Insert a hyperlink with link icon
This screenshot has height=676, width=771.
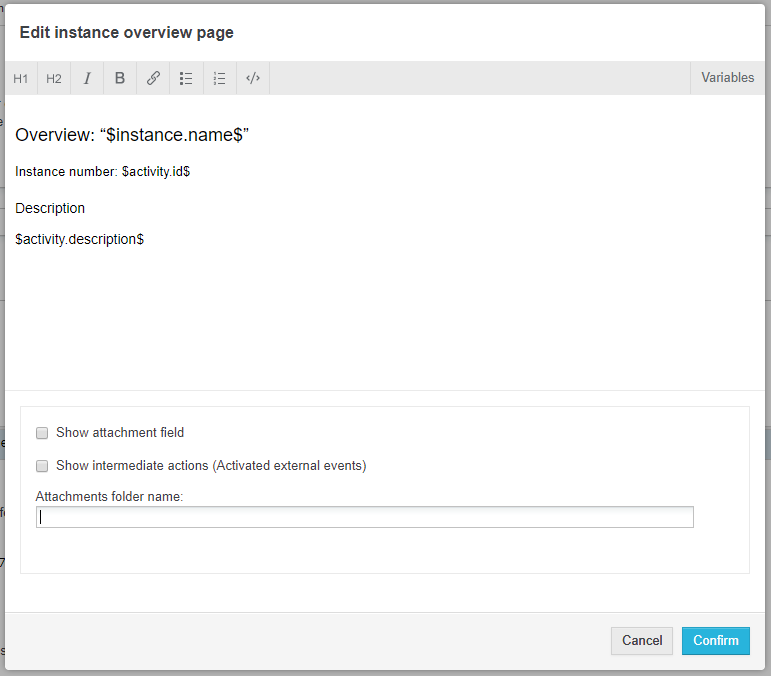153,78
